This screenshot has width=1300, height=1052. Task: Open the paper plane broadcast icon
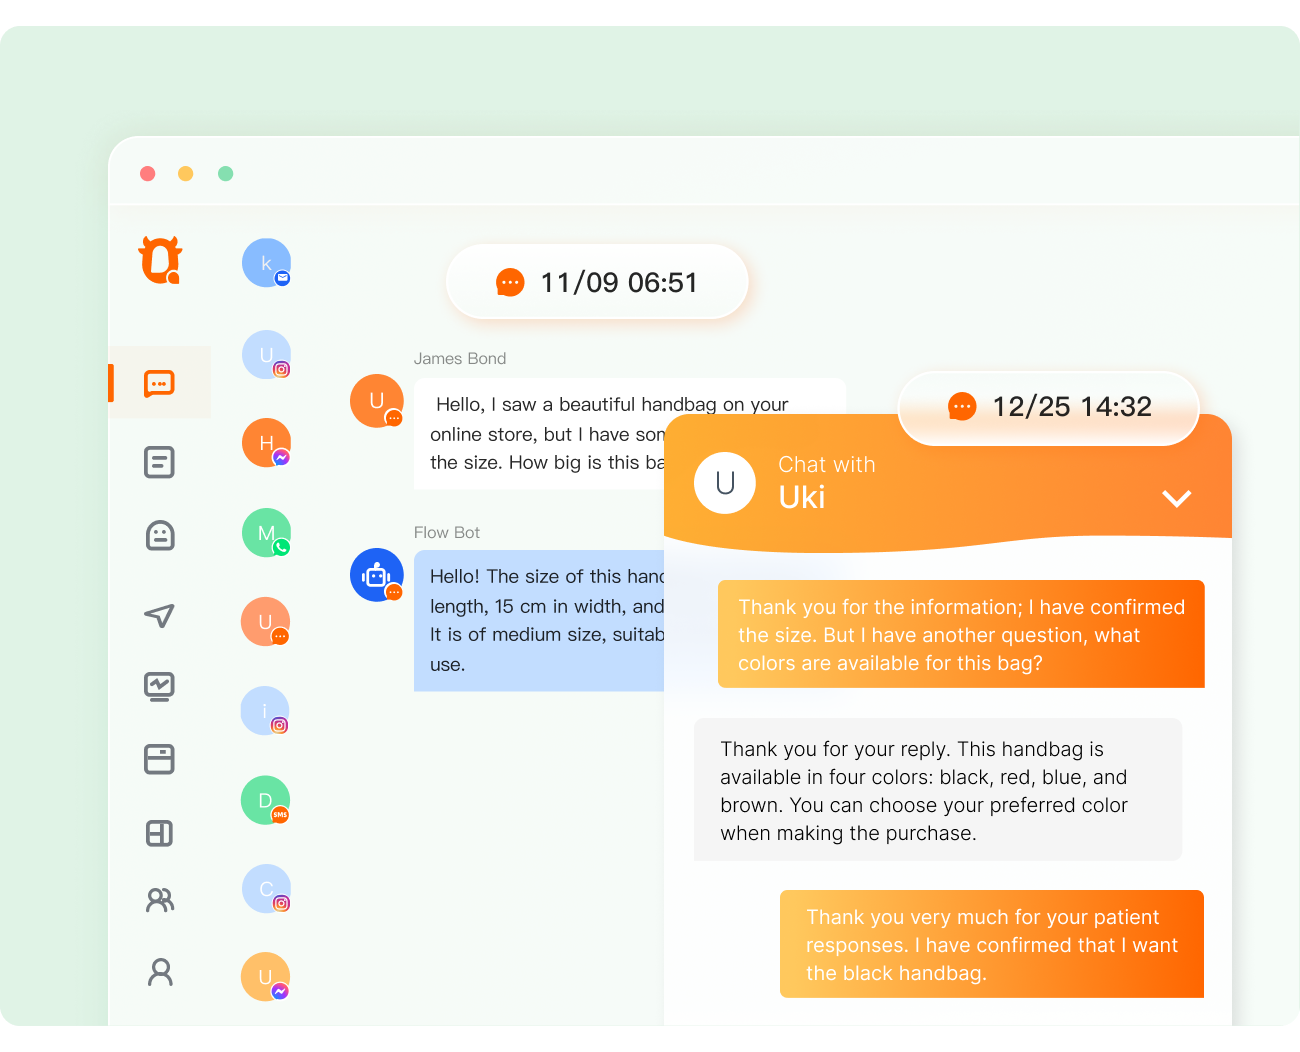click(x=159, y=615)
